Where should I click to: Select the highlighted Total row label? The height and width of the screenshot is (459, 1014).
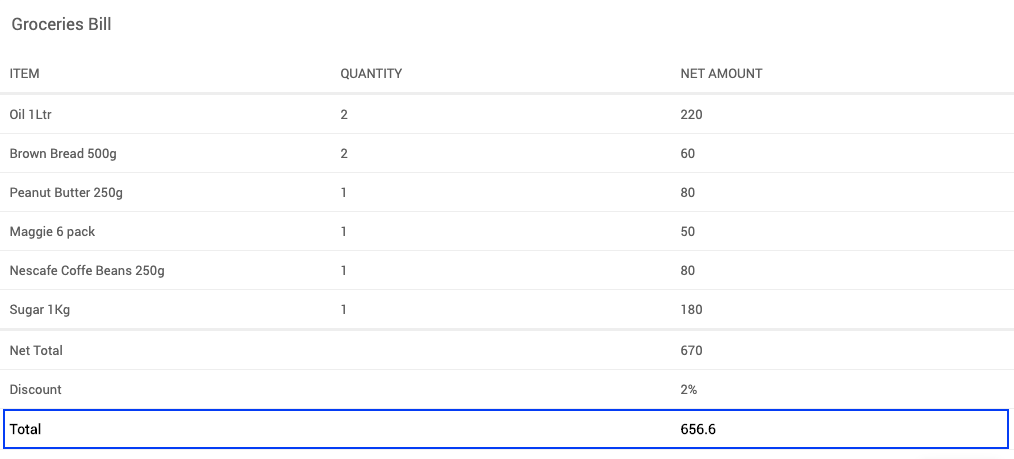(x=25, y=429)
